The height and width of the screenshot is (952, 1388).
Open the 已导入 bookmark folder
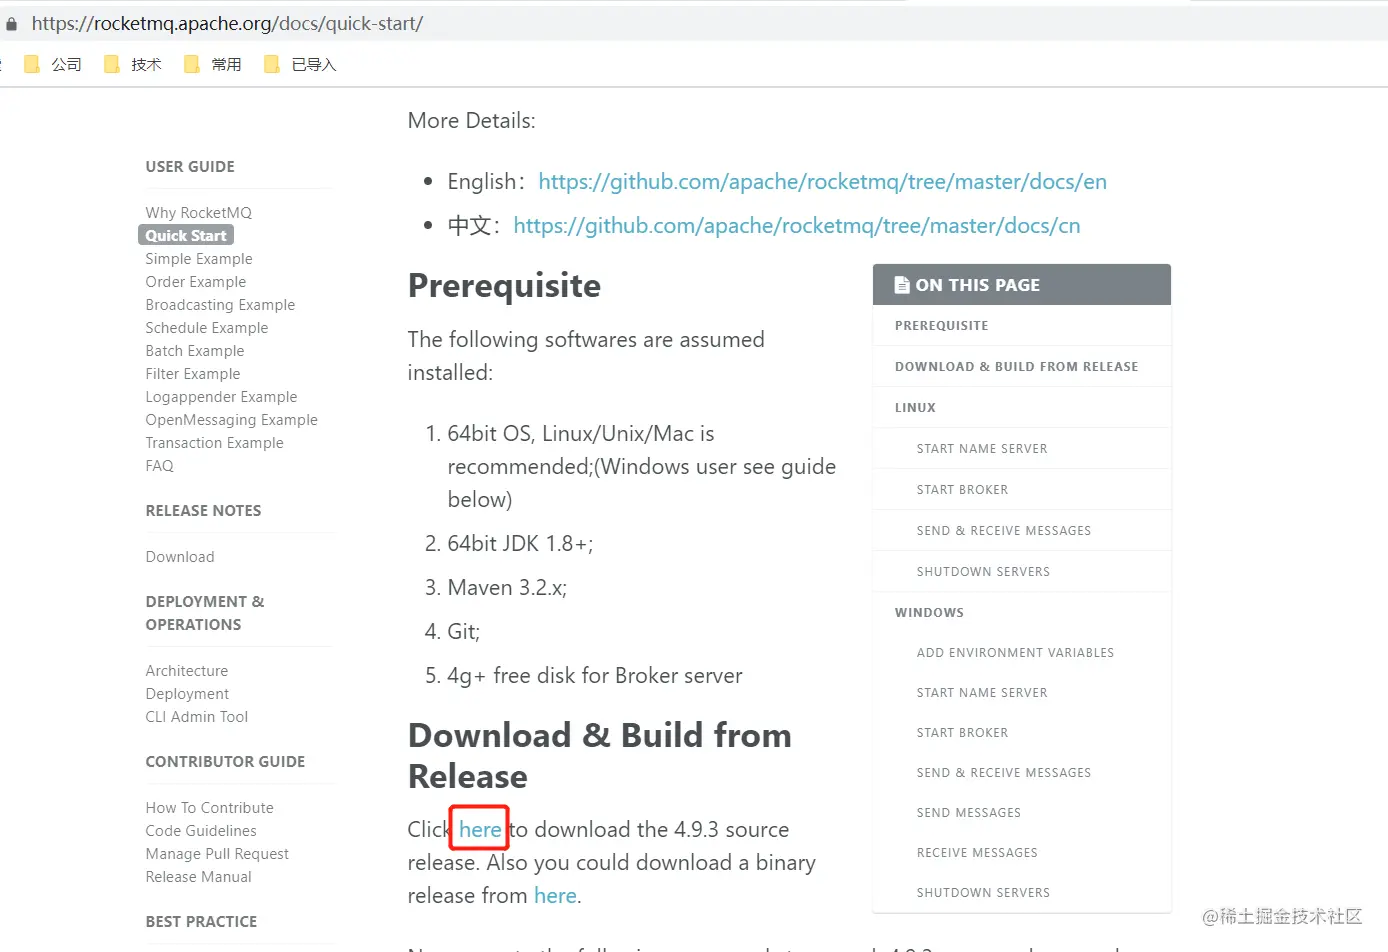coord(300,64)
